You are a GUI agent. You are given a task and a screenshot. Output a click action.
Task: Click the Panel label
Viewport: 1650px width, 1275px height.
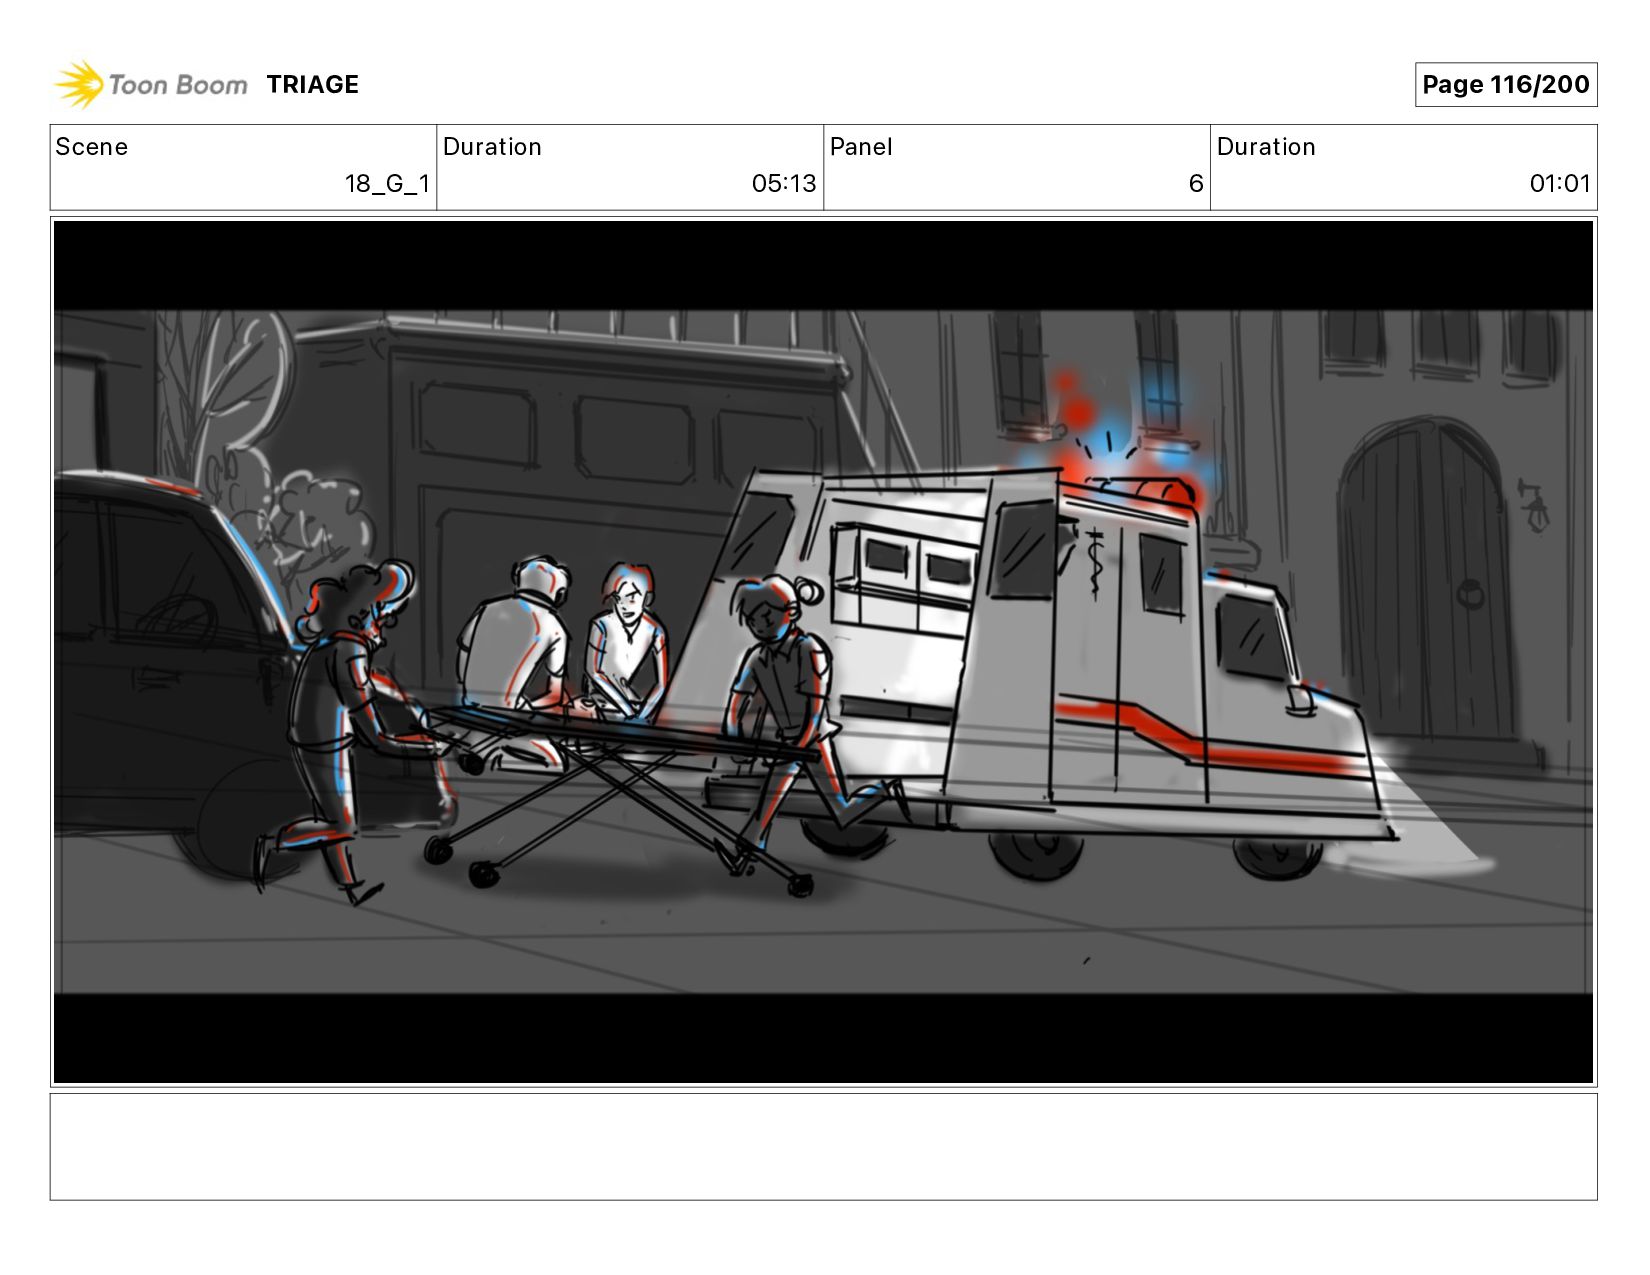point(860,147)
